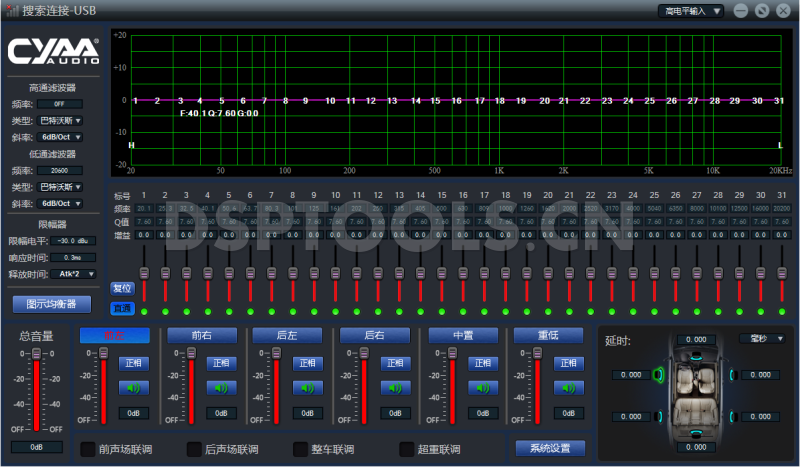The height and width of the screenshot is (467, 800).
Task: Select the 前右 channel tab
Action: click(x=202, y=335)
